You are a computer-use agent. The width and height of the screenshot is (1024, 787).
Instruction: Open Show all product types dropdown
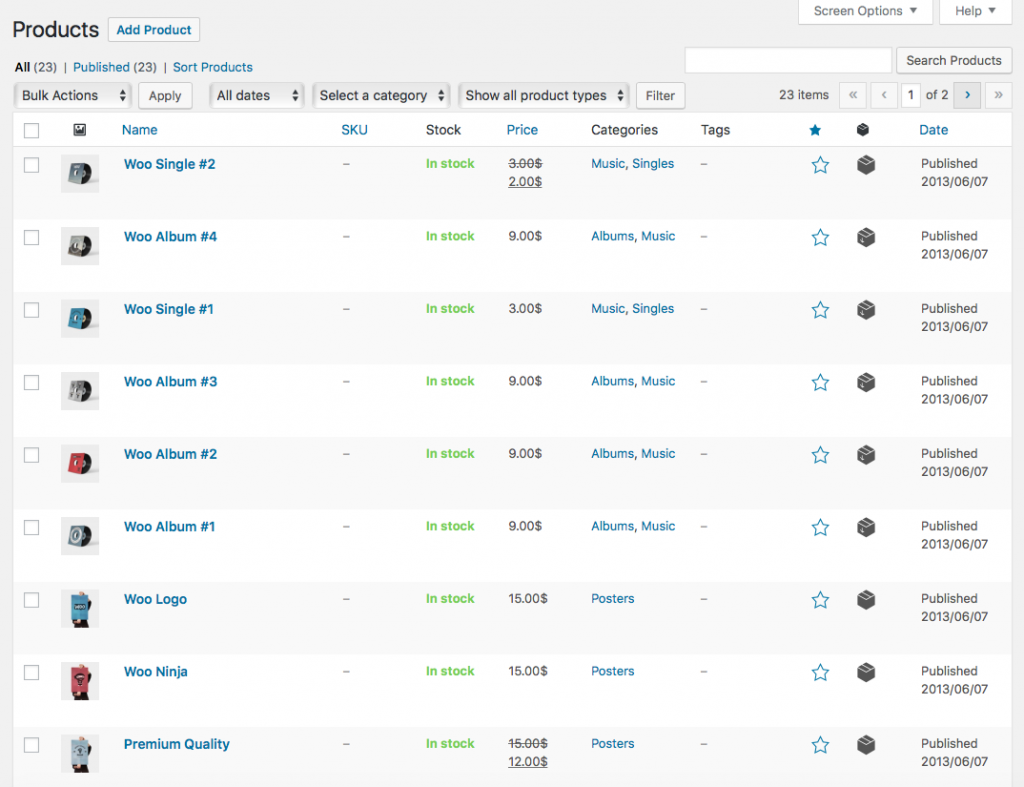544,95
